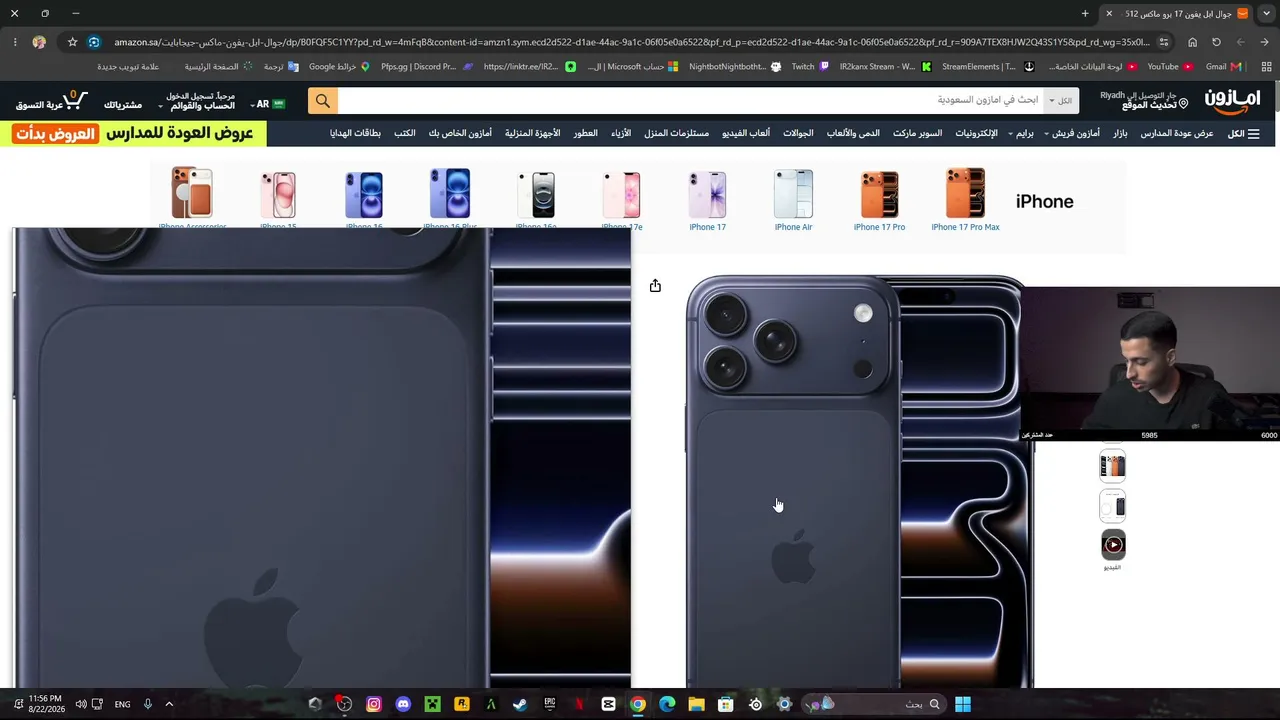Expand the Prime menu in navigation
This screenshot has width=1280, height=720.
point(1021,133)
